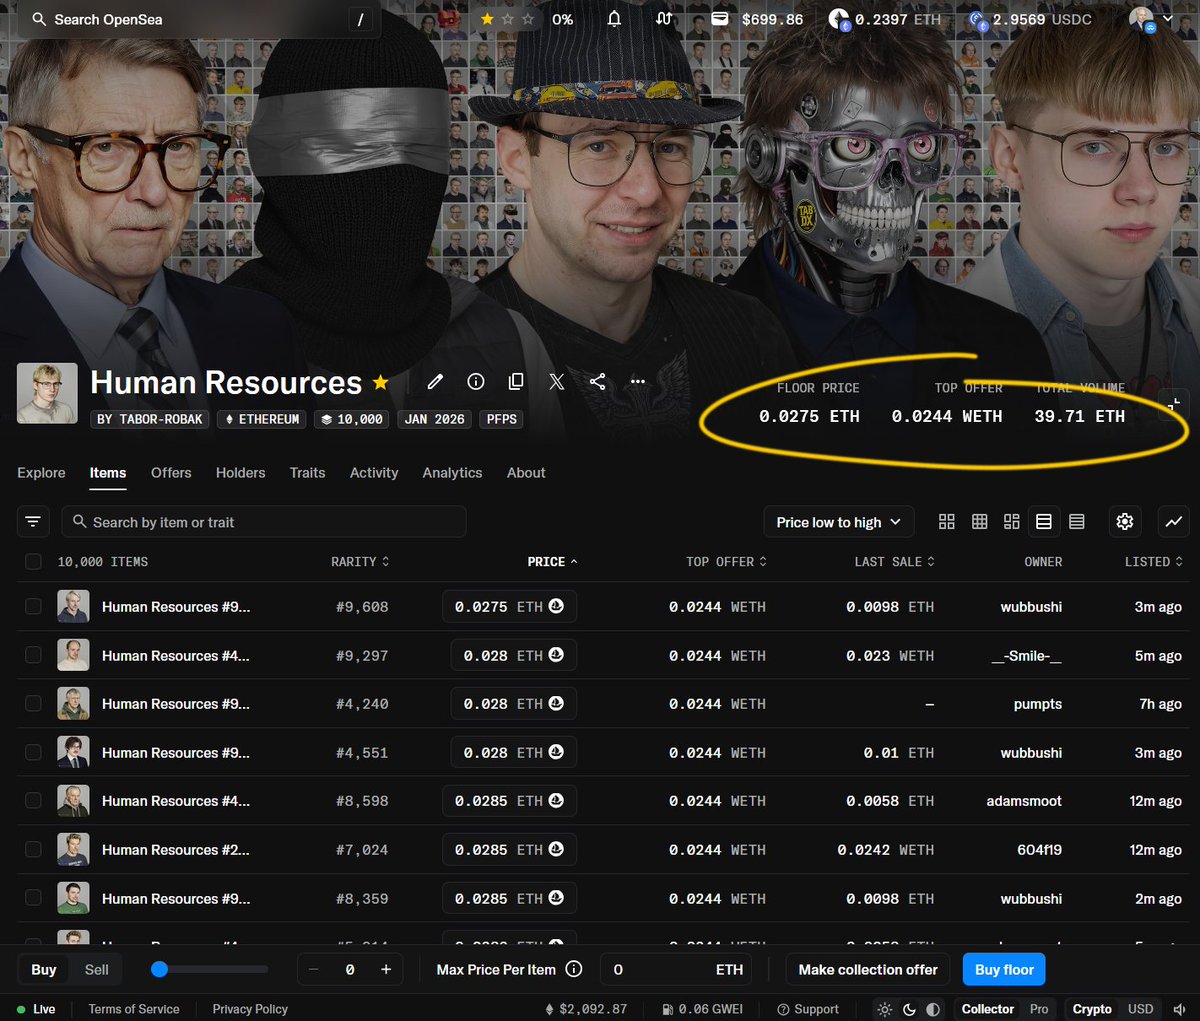Screen dimensions: 1200x1021
Task: Sort by the RARITY column
Action: (360, 561)
